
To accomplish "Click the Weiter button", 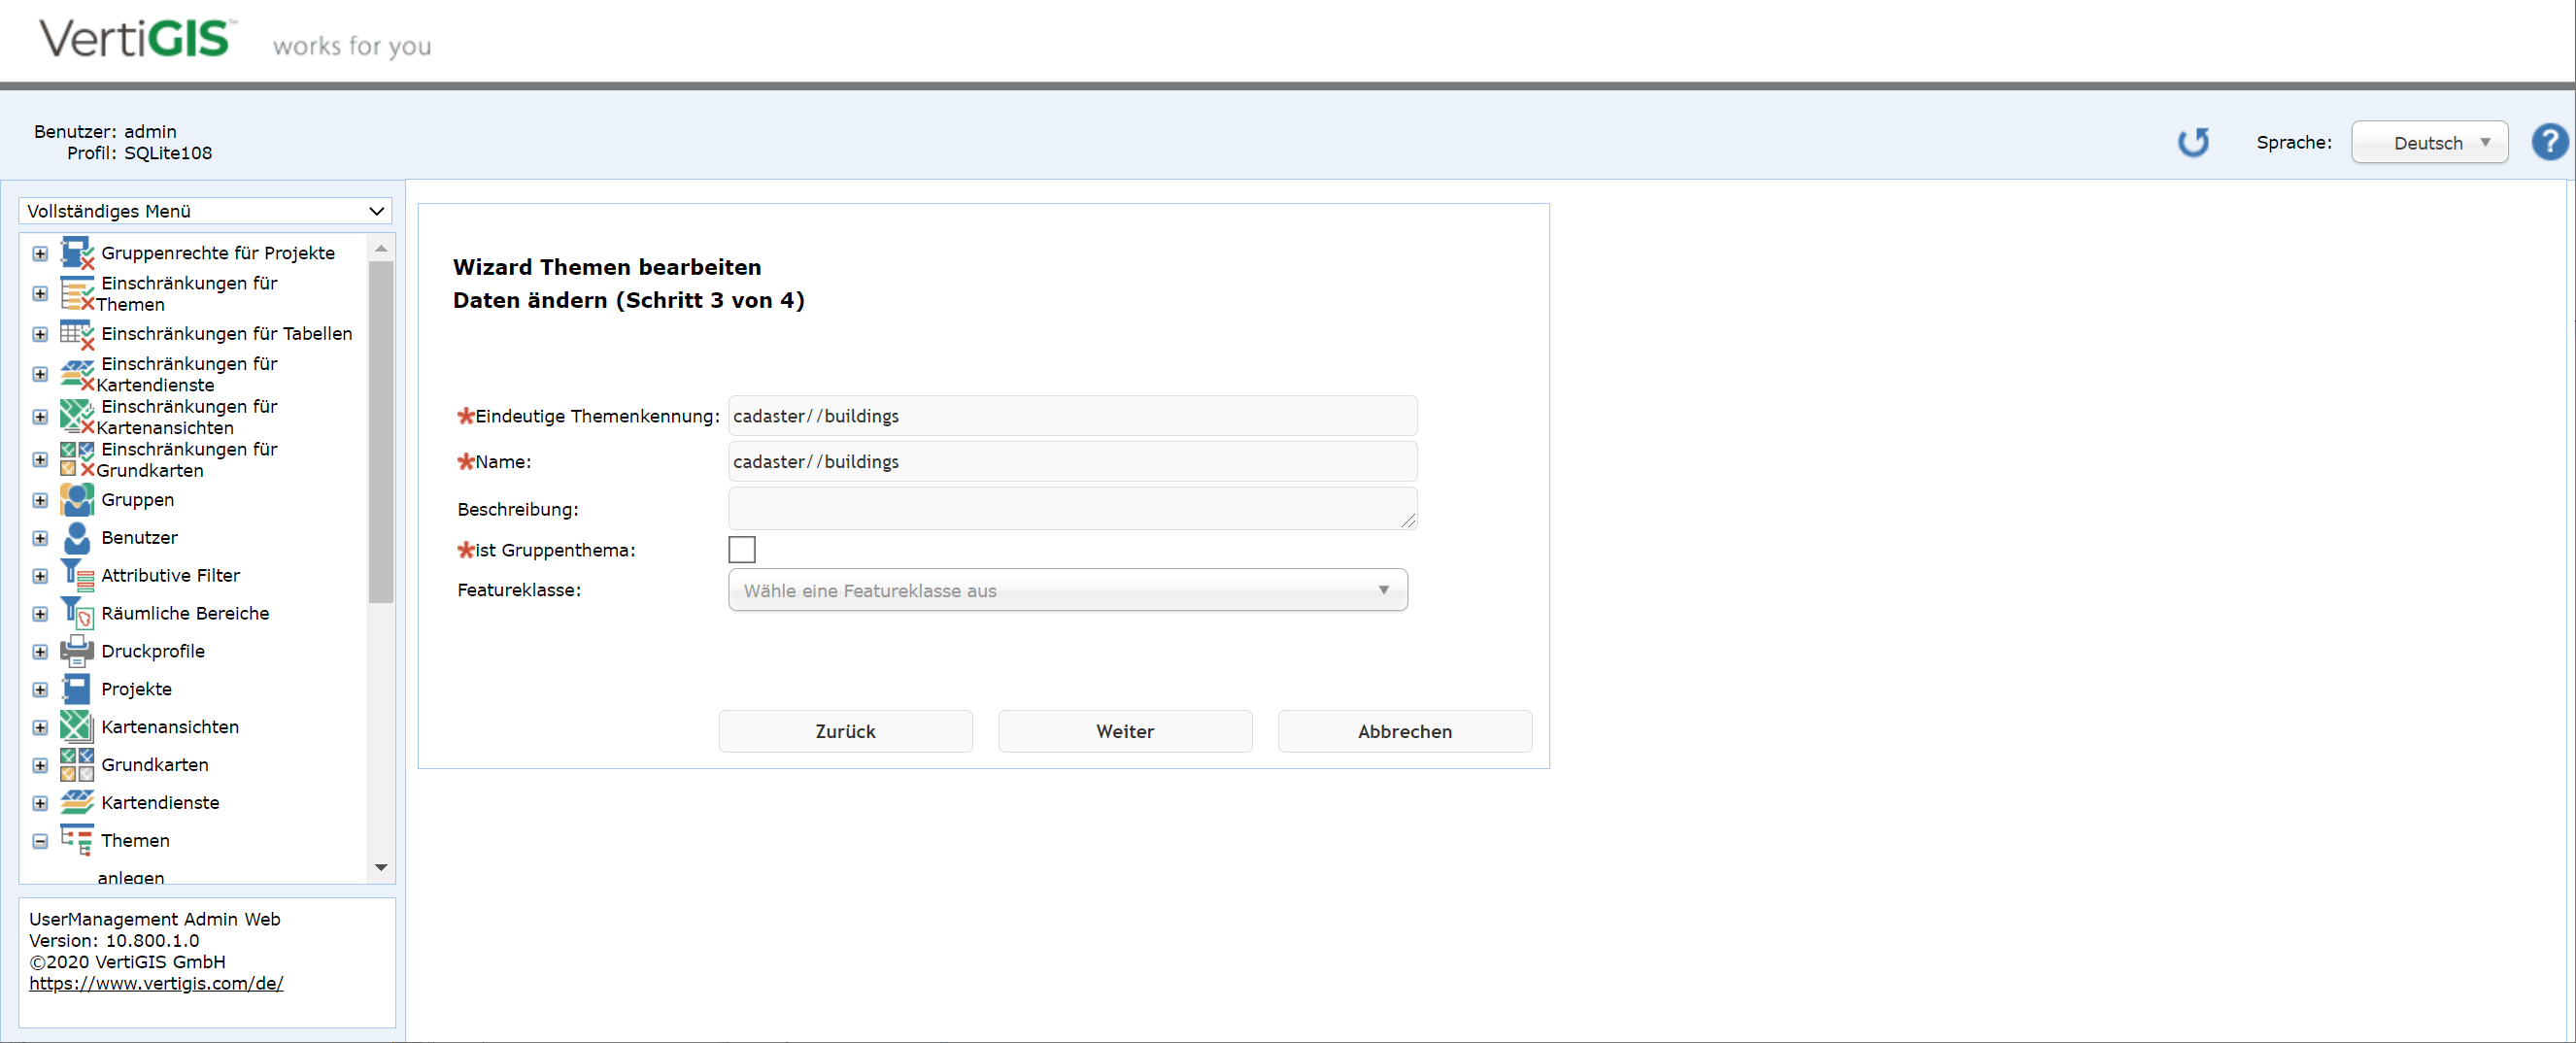I will [x=1124, y=731].
